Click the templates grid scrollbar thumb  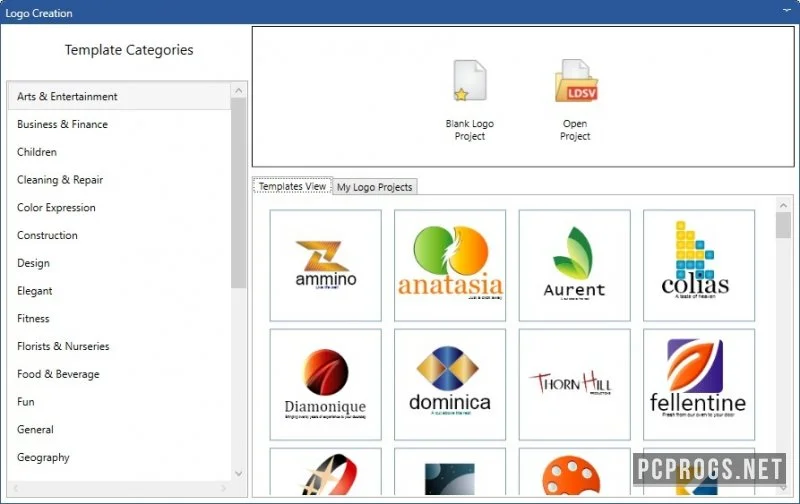(783, 225)
